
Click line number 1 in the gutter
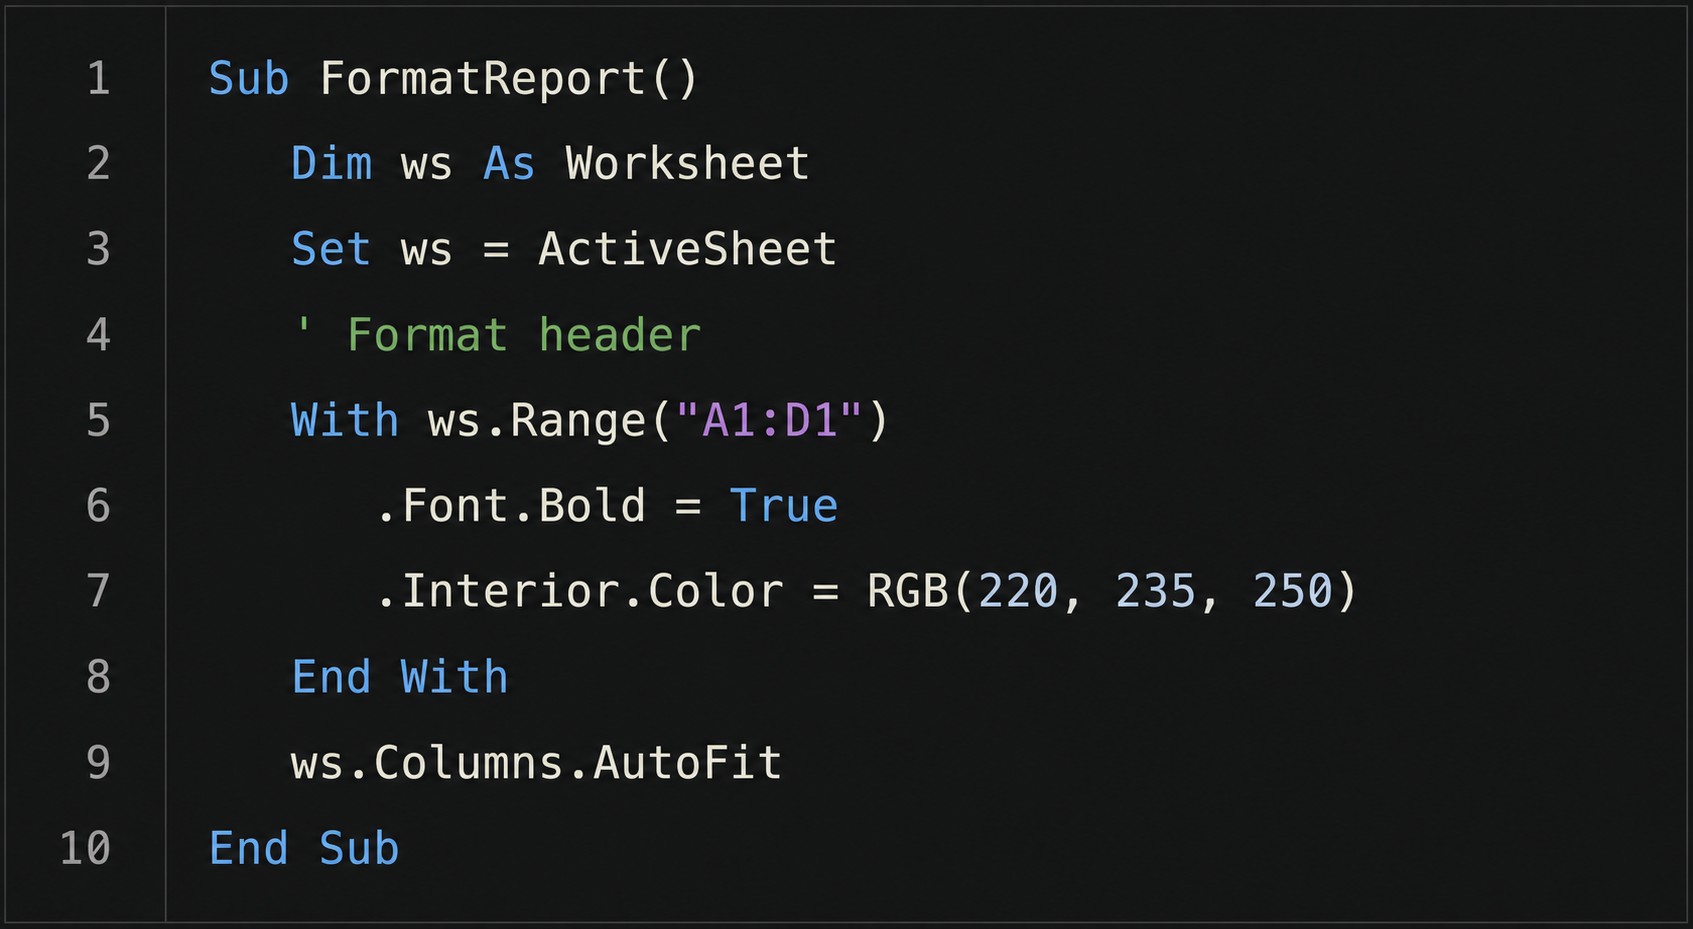point(98,78)
